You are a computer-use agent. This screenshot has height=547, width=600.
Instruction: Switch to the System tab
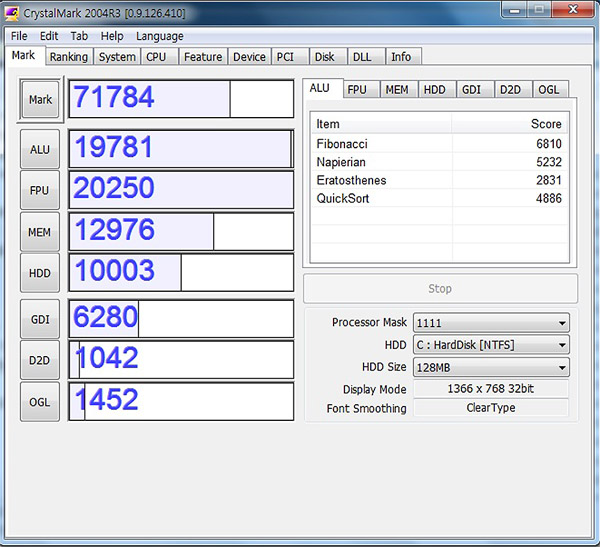pos(117,57)
